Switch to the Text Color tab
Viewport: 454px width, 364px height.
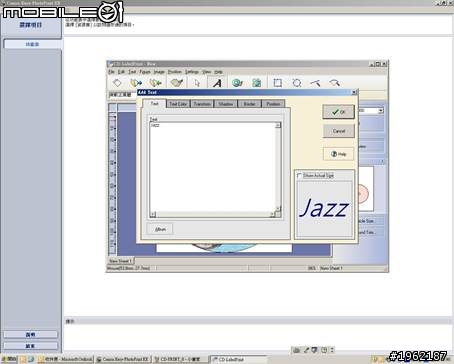tap(178, 104)
